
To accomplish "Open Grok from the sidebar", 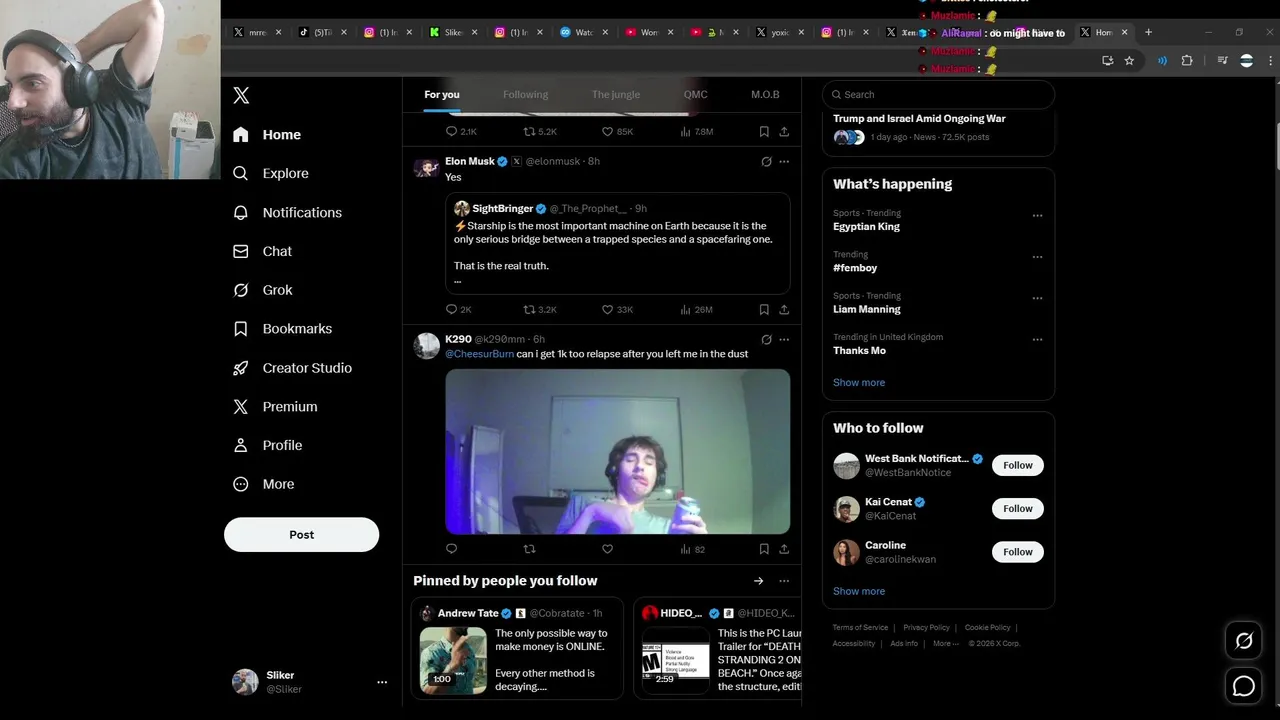I will pos(263,290).
